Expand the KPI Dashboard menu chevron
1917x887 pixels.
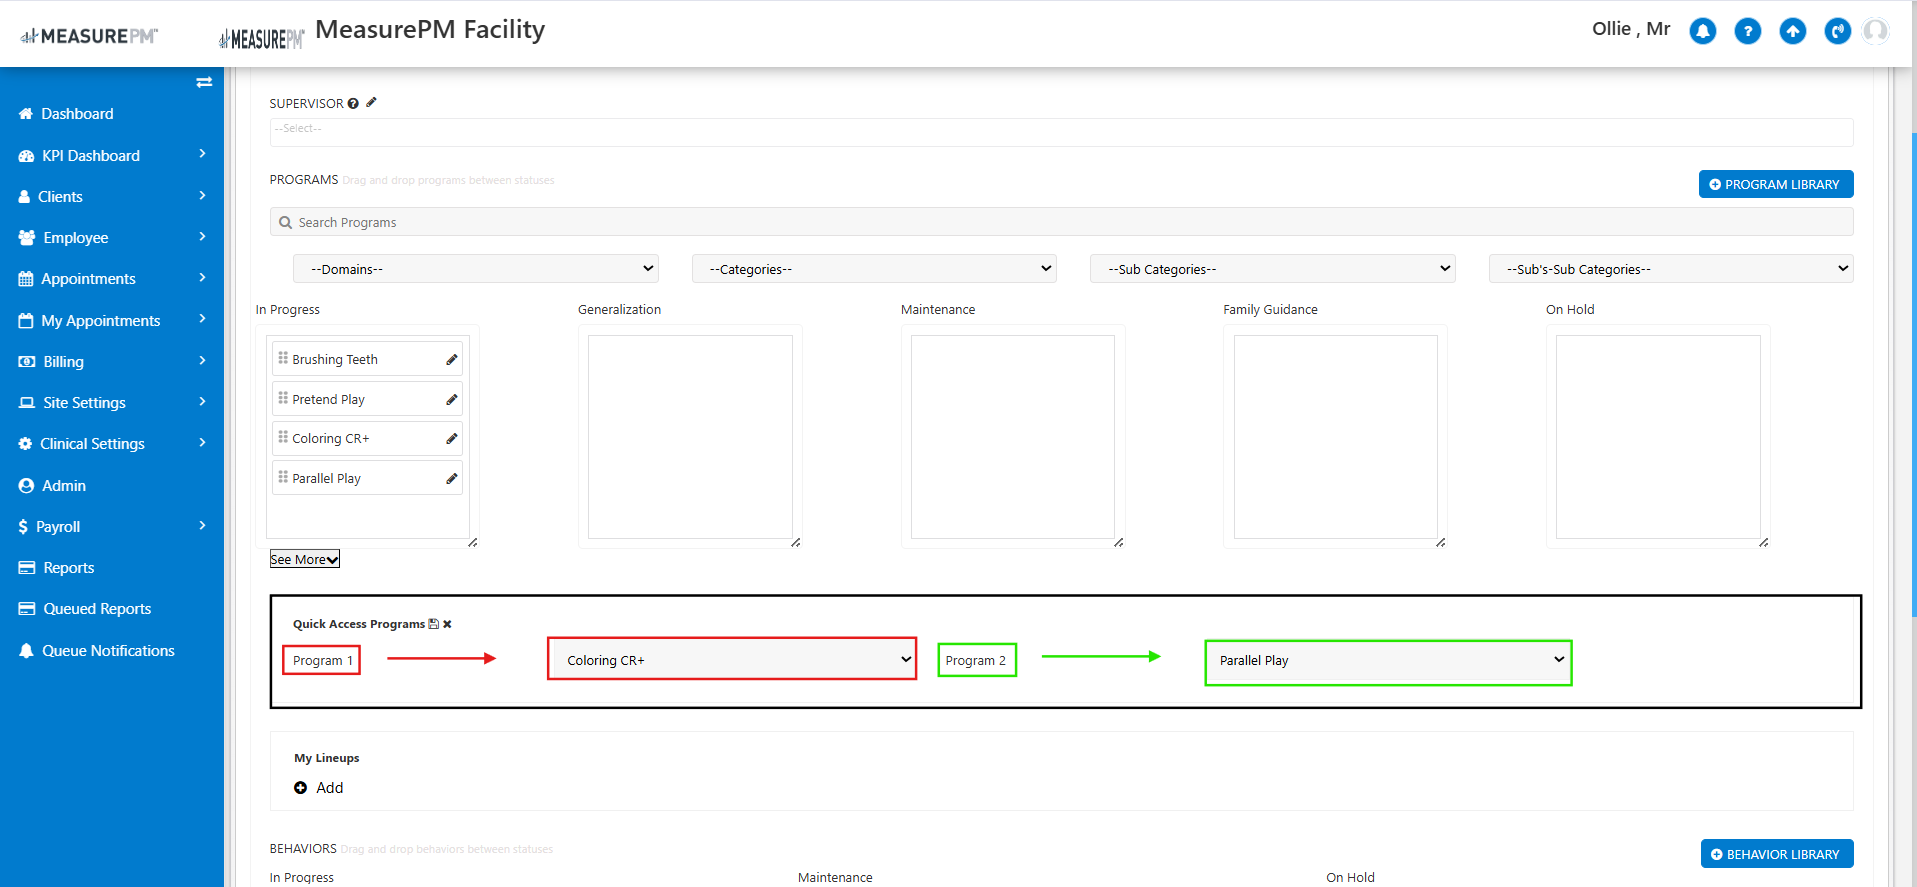202,154
